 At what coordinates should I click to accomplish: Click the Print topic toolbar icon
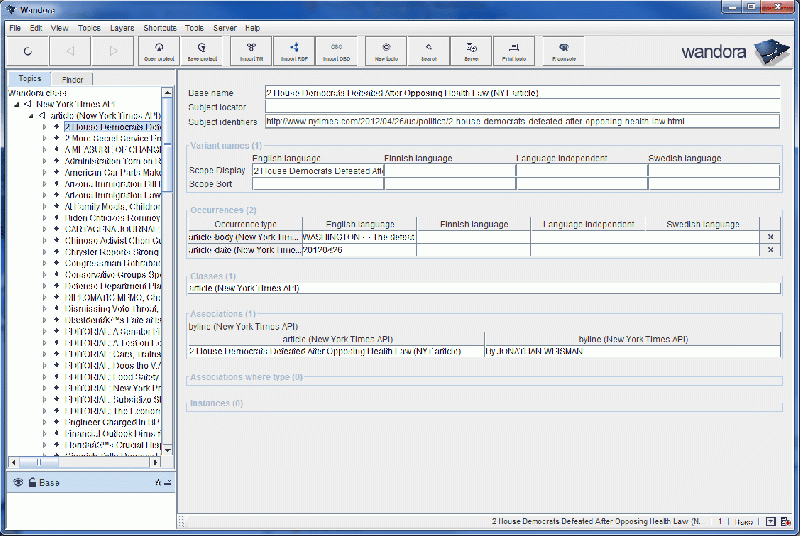click(514, 50)
